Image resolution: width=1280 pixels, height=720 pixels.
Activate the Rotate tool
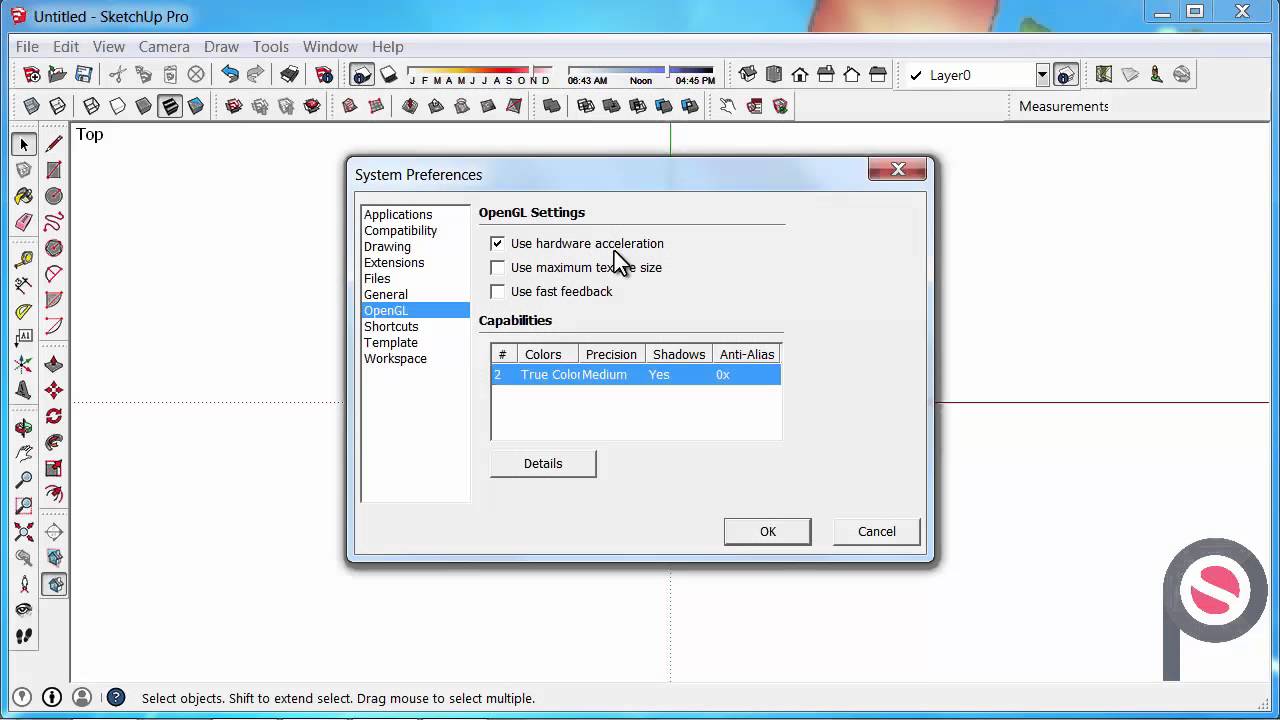54,416
